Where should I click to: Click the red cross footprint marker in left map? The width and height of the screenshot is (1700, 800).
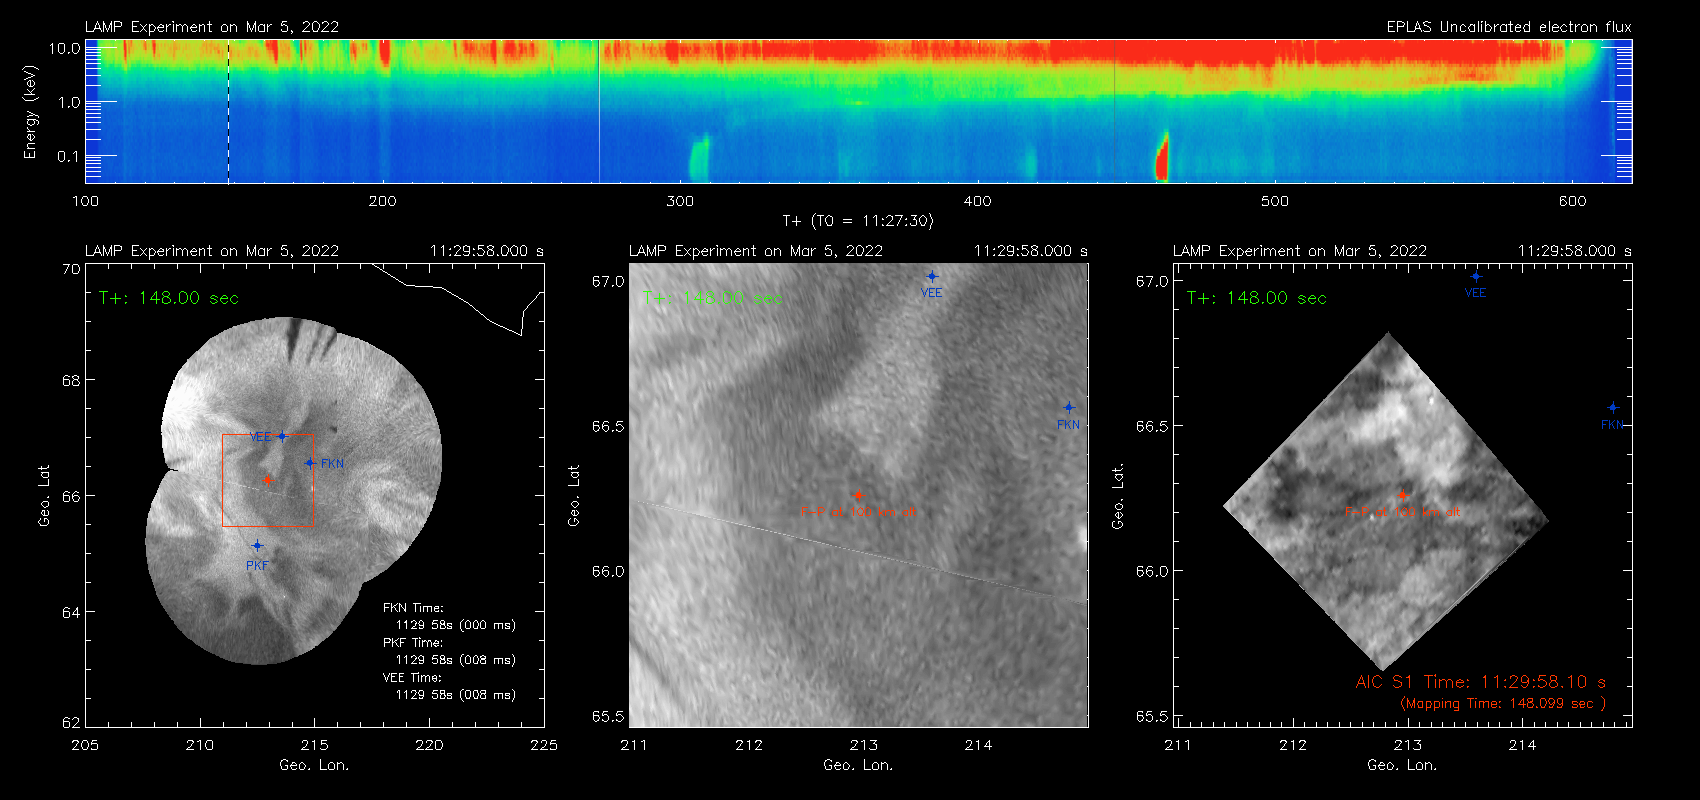click(x=268, y=481)
